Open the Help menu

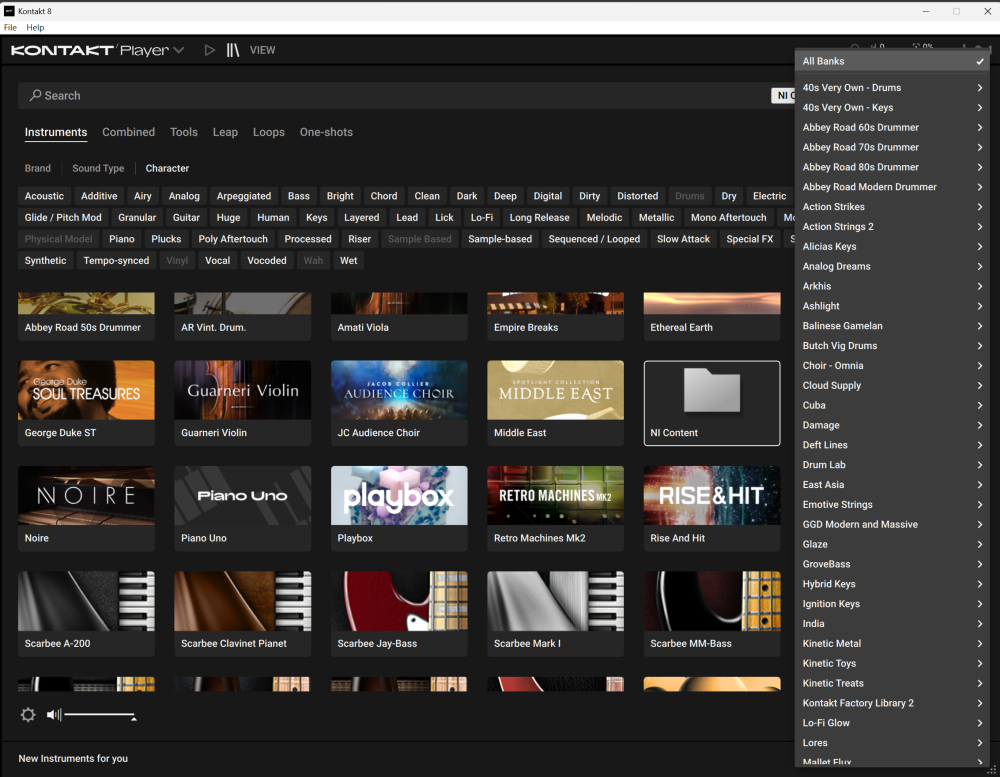point(35,27)
